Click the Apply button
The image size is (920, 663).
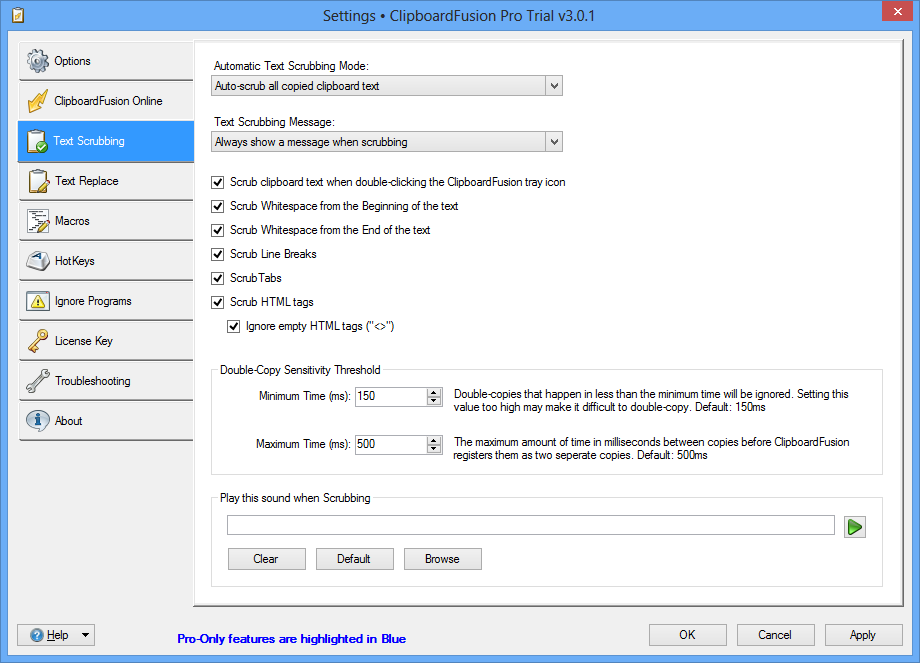(864, 635)
